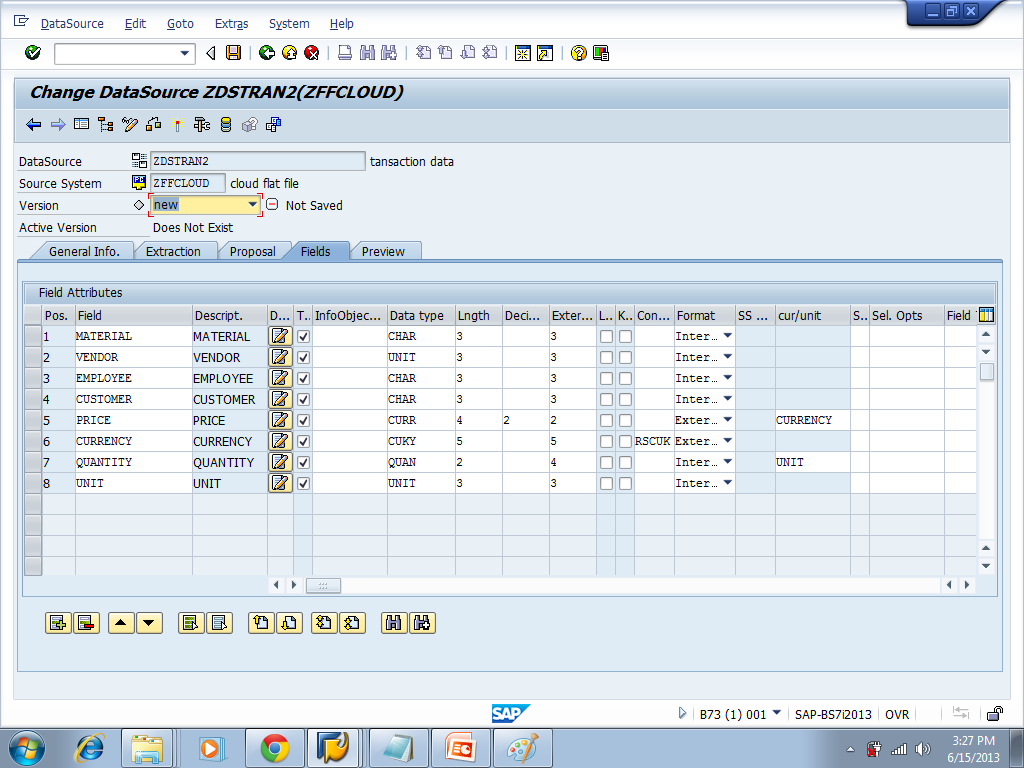Viewport: 1024px width, 768px height.
Task: Click the cur/unit column header
Action: point(812,315)
